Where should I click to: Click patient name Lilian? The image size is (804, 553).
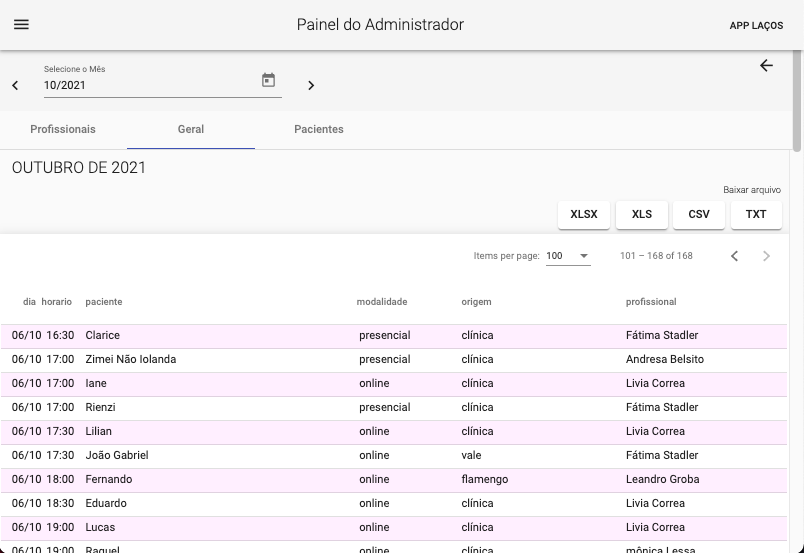(x=98, y=431)
